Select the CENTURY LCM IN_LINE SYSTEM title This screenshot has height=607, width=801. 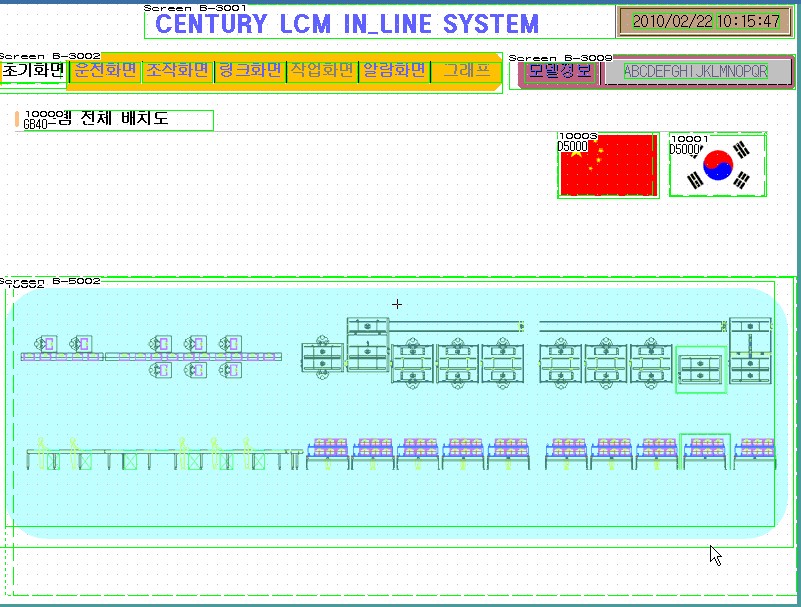pyautogui.click(x=348, y=24)
